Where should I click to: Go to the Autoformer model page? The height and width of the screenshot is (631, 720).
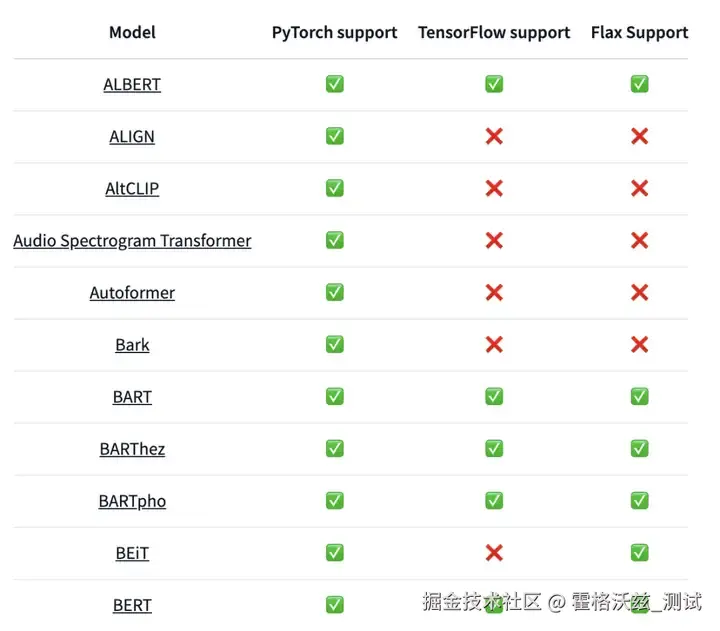[132, 293]
